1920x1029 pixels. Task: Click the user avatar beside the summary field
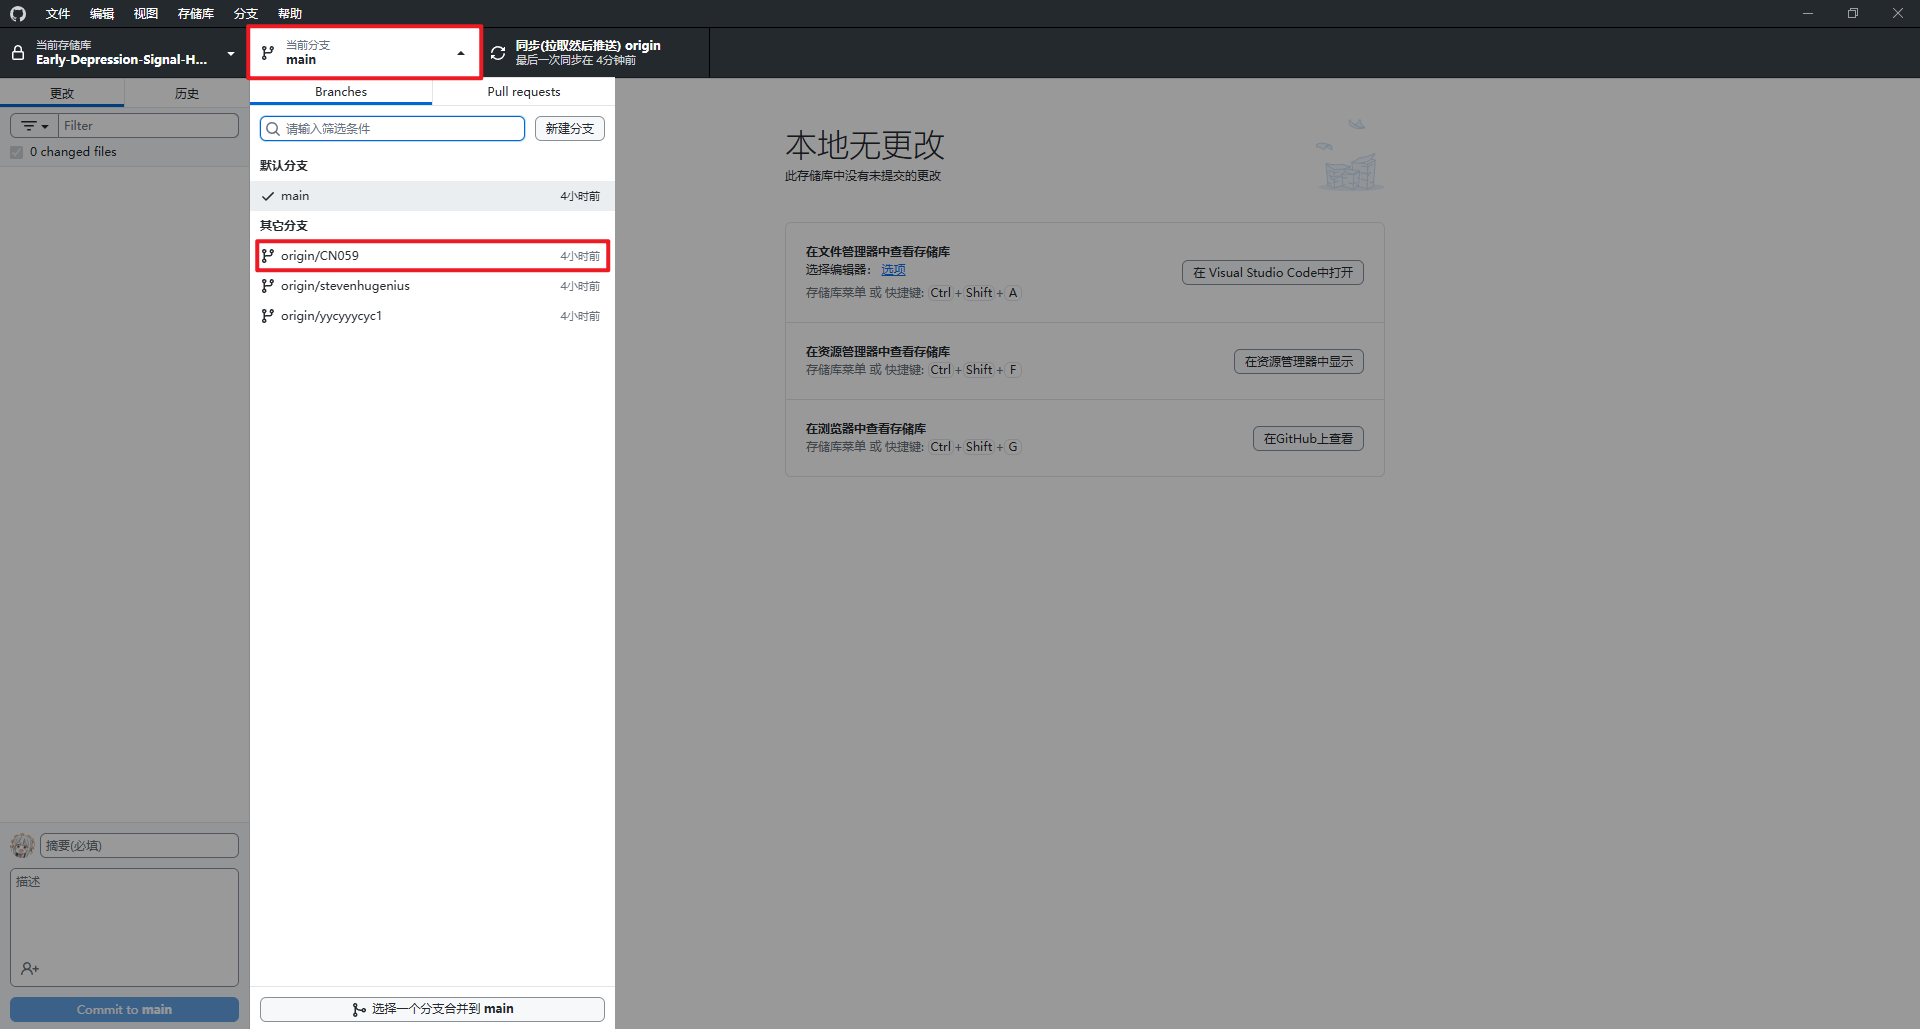22,846
